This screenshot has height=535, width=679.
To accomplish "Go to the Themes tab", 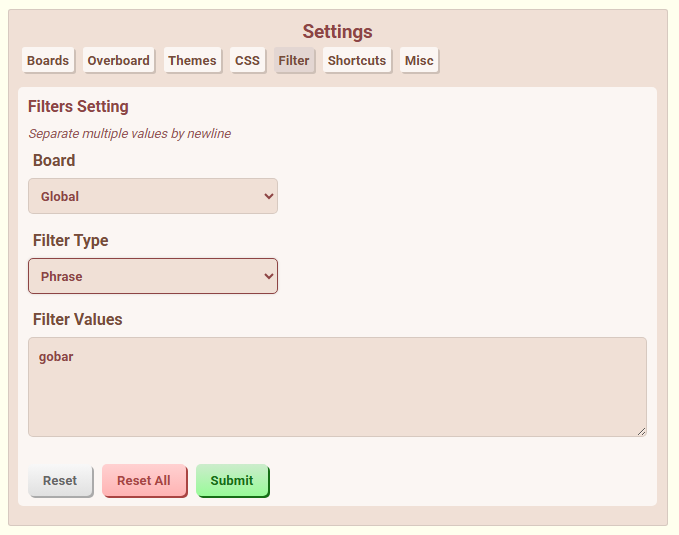I will coord(192,61).
